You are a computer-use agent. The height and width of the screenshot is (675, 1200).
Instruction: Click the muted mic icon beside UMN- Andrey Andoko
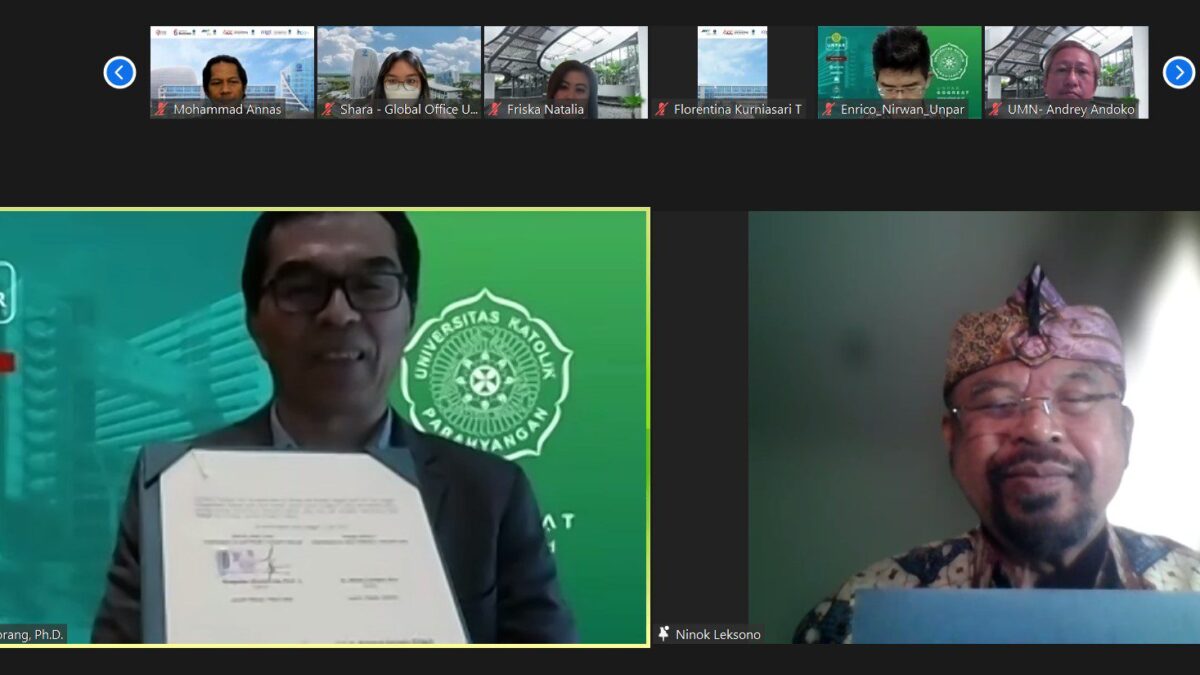[995, 109]
